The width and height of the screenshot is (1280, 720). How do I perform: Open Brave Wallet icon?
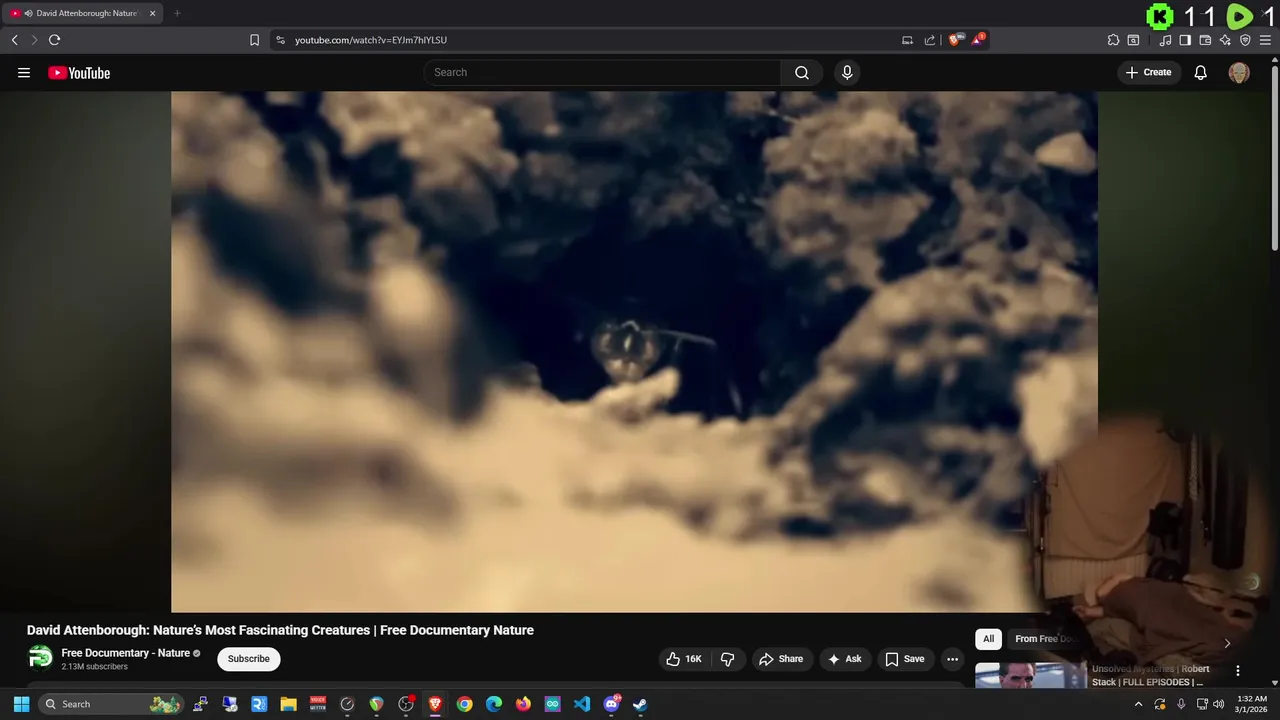[x=1205, y=40]
